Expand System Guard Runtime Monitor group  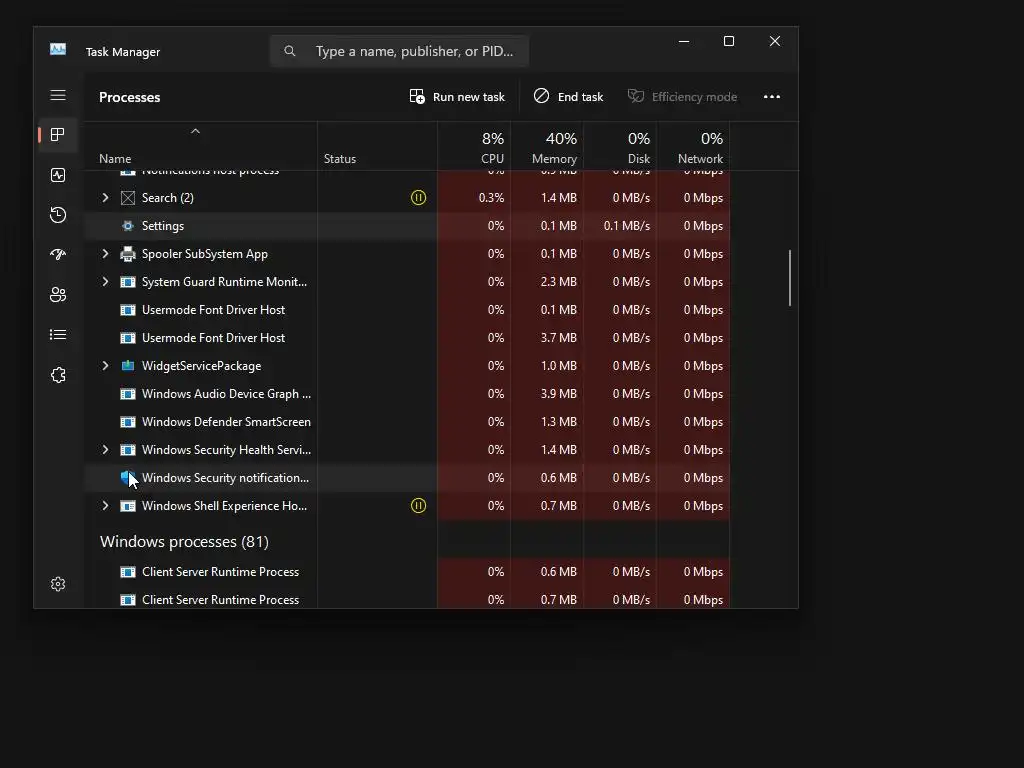pos(105,281)
